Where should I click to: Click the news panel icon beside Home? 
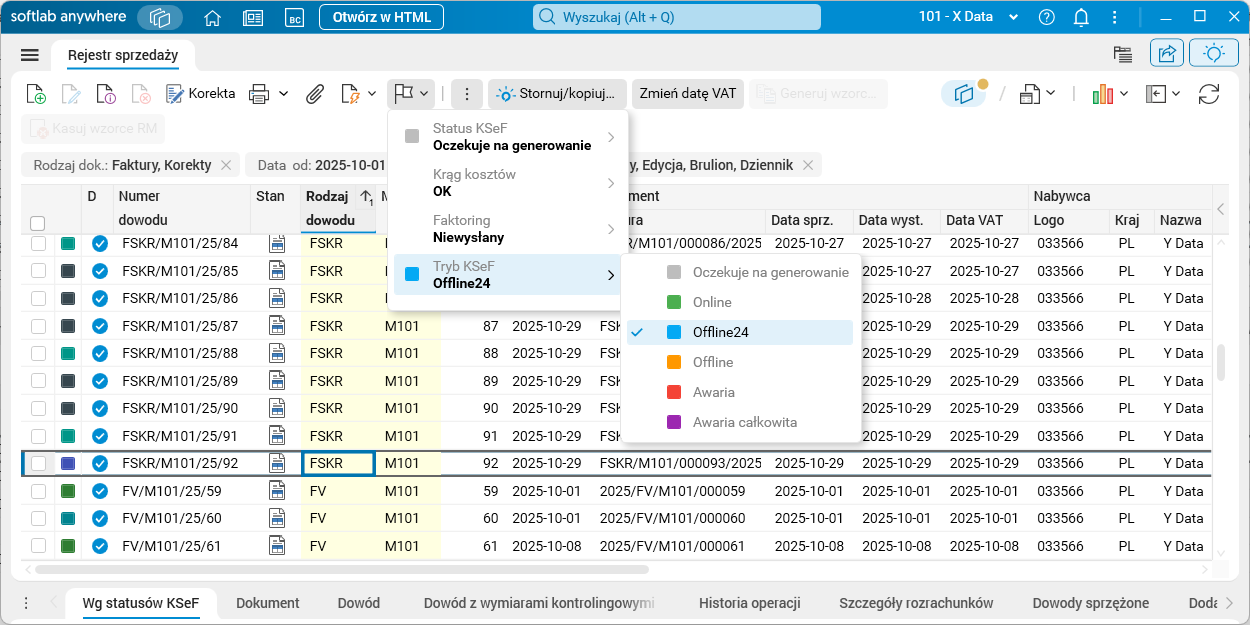point(253,17)
